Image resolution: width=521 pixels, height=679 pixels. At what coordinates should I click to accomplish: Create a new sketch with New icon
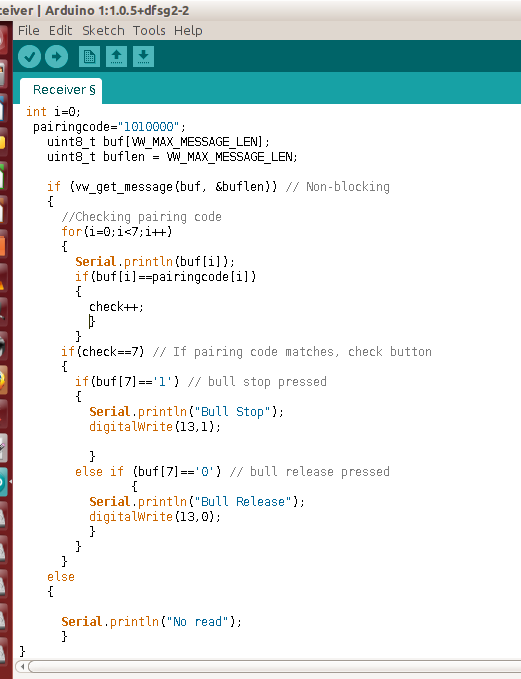click(89, 57)
